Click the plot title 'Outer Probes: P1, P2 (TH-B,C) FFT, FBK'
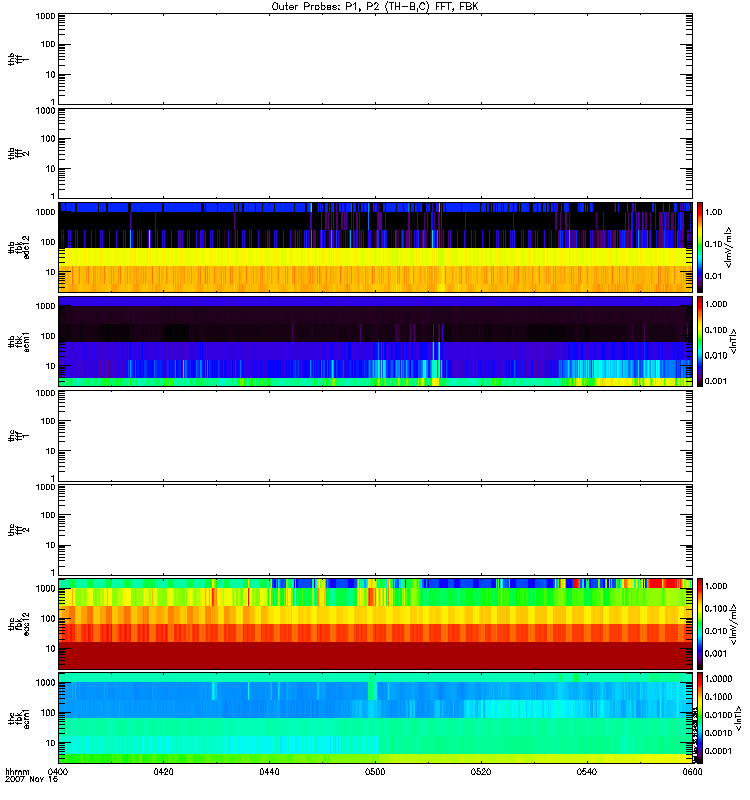The height and width of the screenshot is (800, 750). tap(375, 7)
